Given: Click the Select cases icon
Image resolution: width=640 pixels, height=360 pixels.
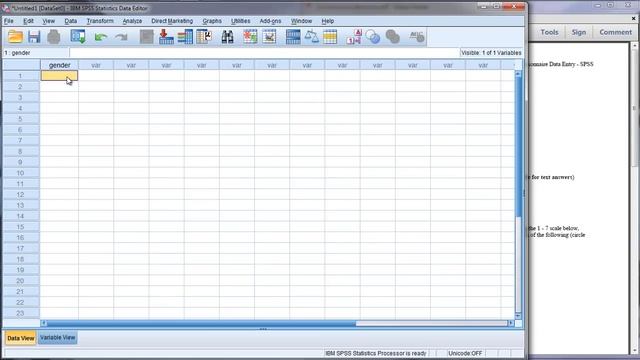Looking at the screenshot, I should click(x=330, y=37).
